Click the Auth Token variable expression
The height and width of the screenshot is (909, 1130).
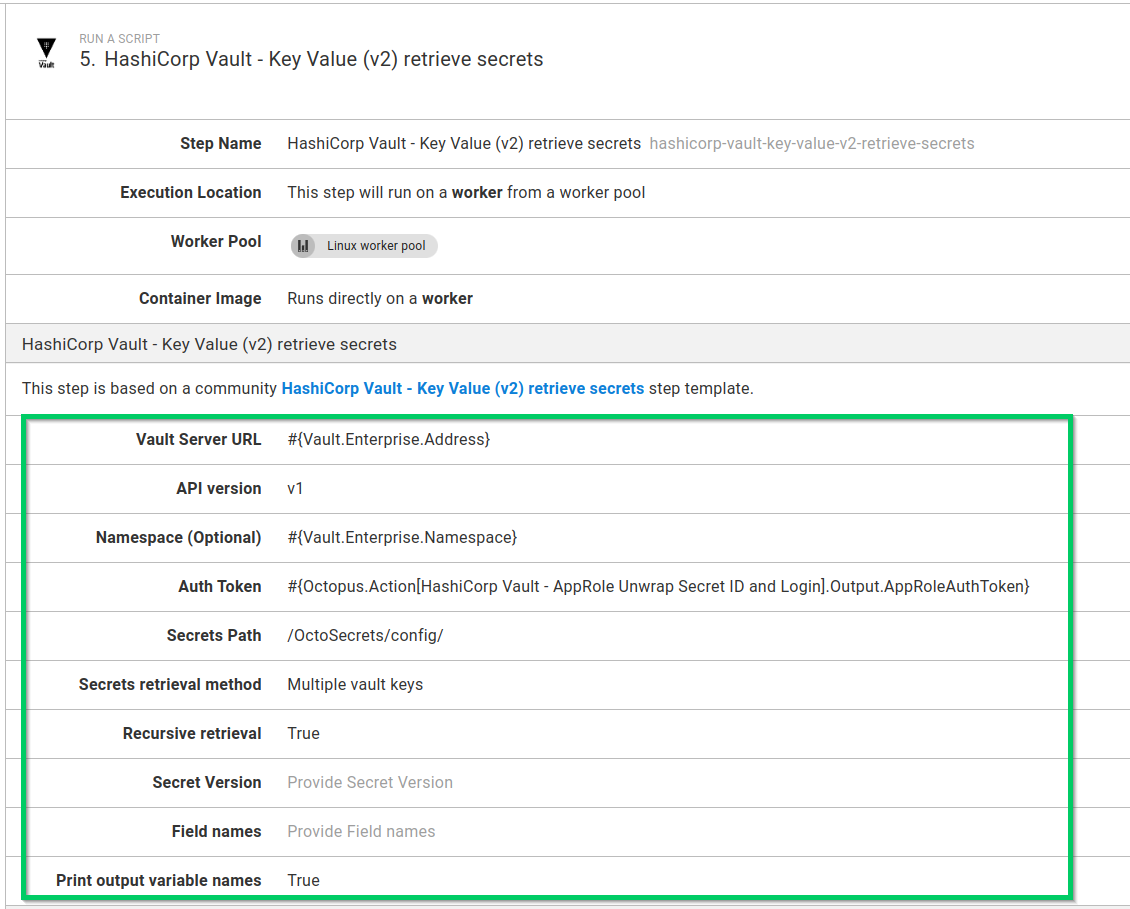657,586
